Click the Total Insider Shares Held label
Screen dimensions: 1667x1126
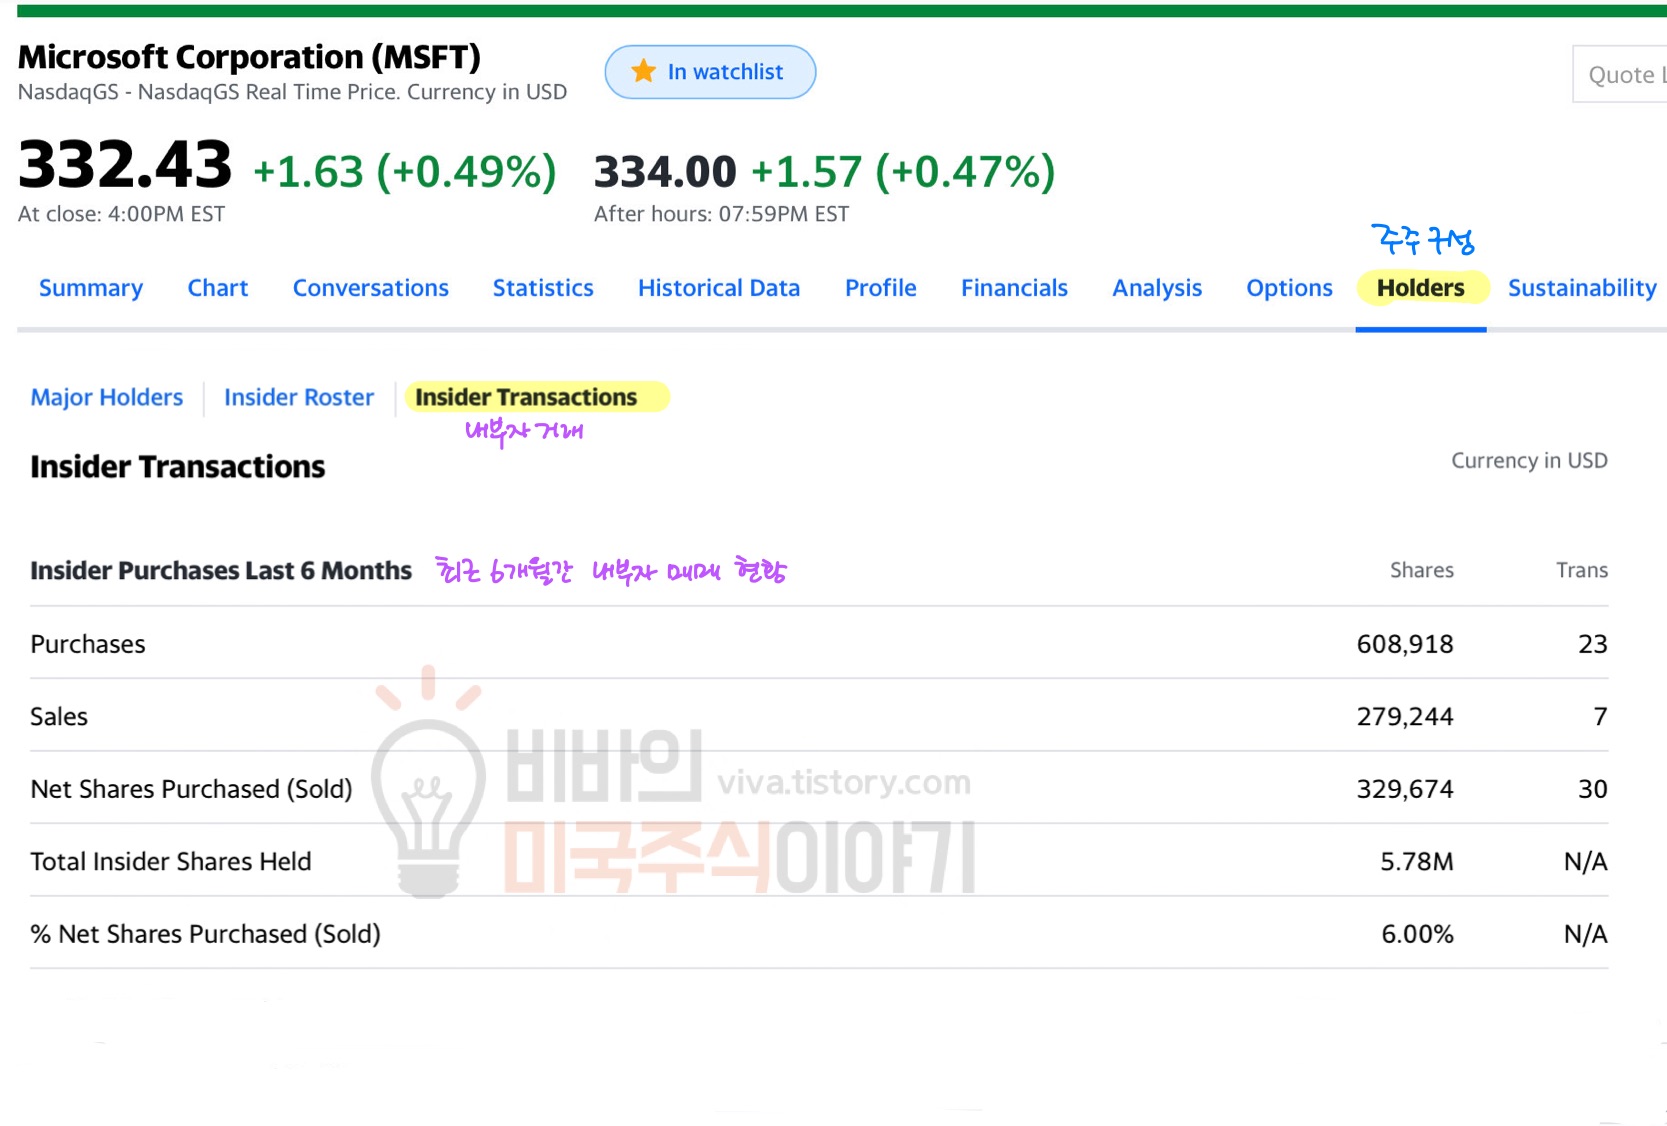tap(171, 862)
